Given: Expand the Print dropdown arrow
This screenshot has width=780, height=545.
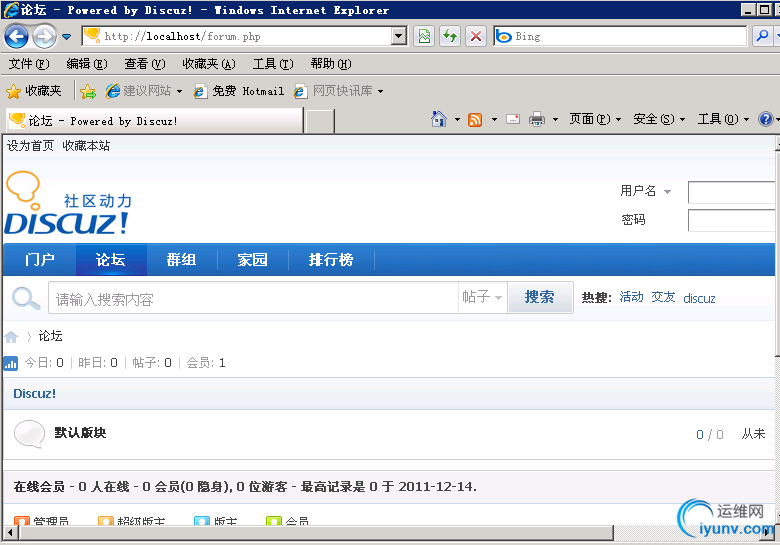Looking at the screenshot, I should coord(555,119).
